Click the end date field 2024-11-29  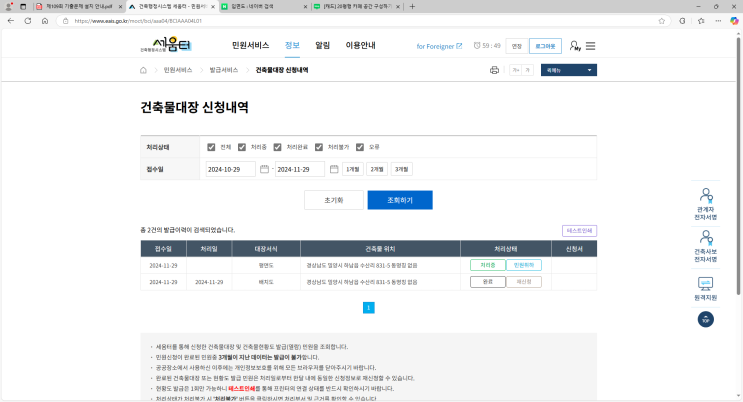point(299,169)
